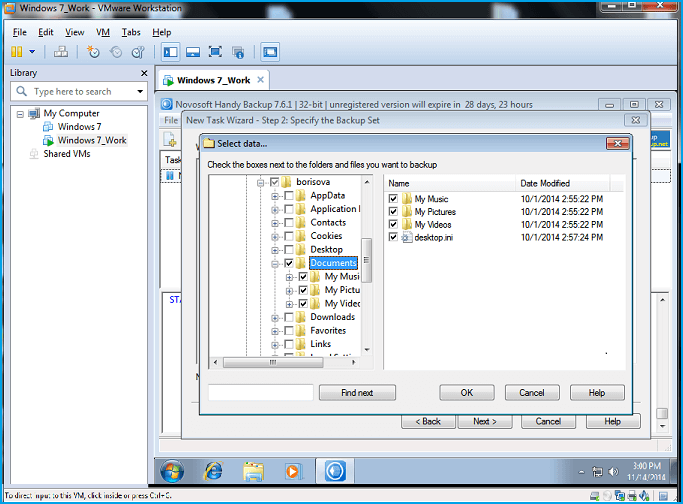Click the folder tree vertical scrollbar thumb
Screen dimensions: 683x504
click(367, 260)
